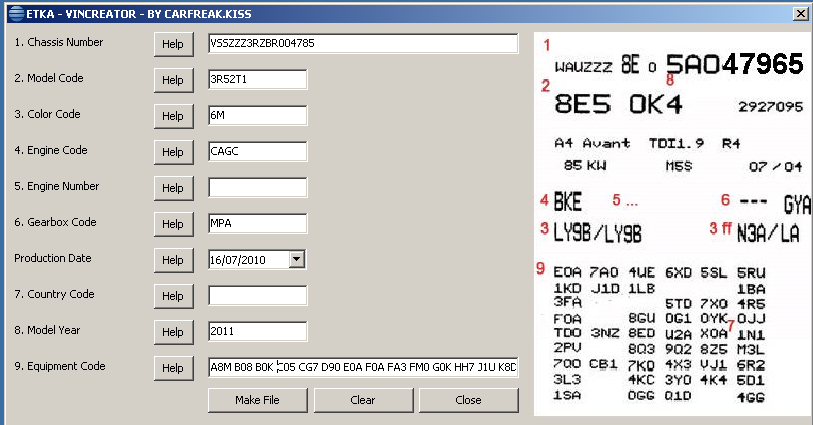Click the Production Date value 16/07/2010
The image size is (813, 425).
point(237,260)
